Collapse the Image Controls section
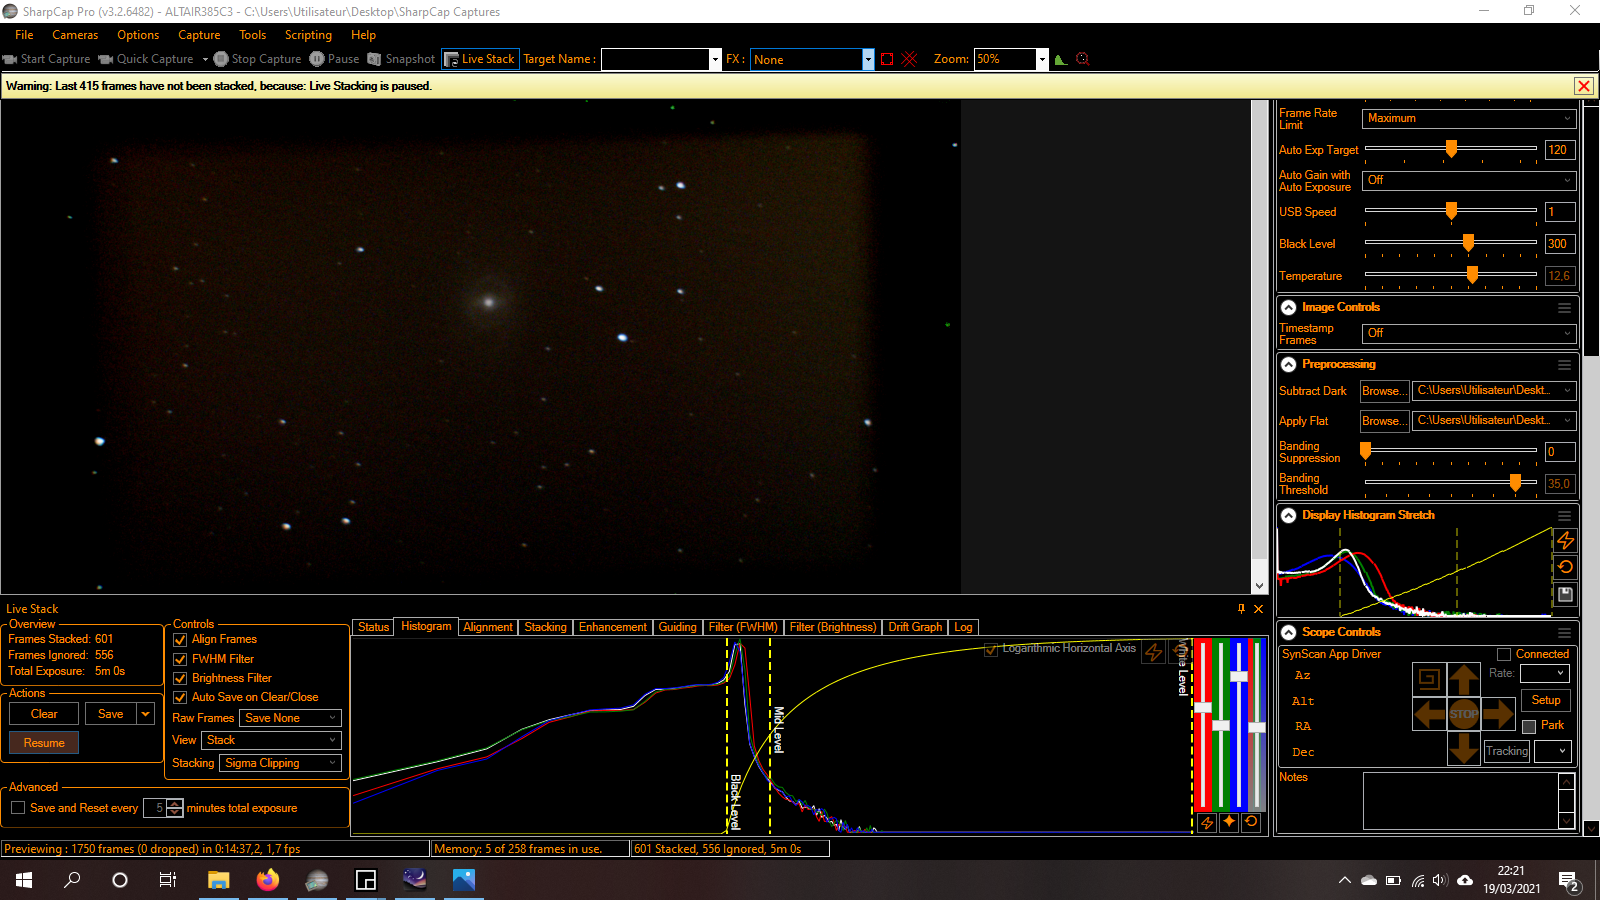 [x=1289, y=308]
